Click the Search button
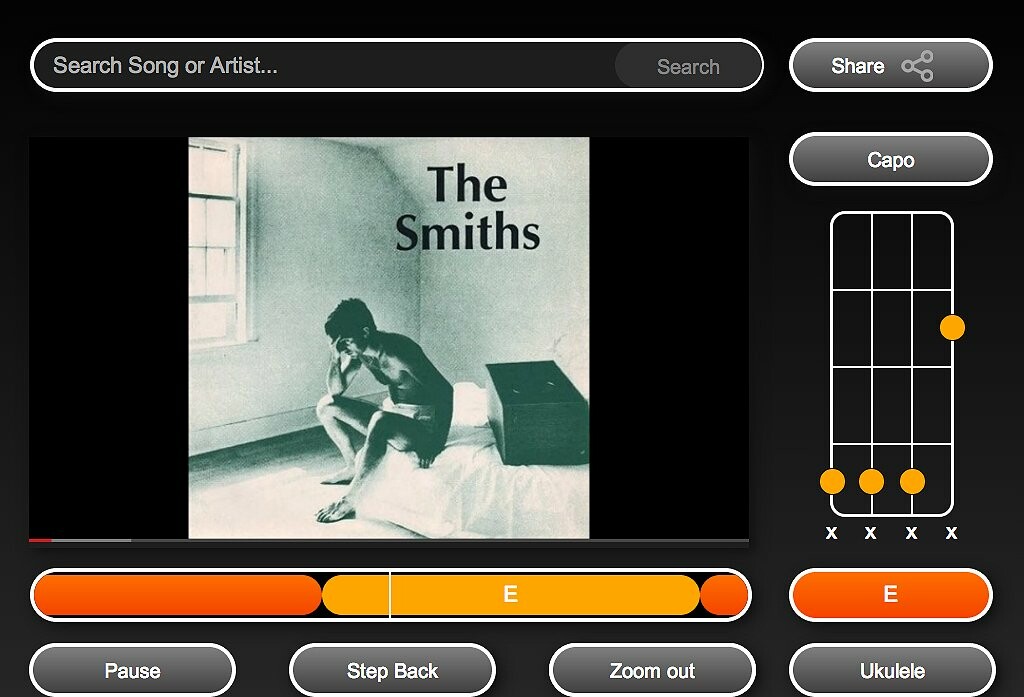The width and height of the screenshot is (1024, 697). pos(688,66)
